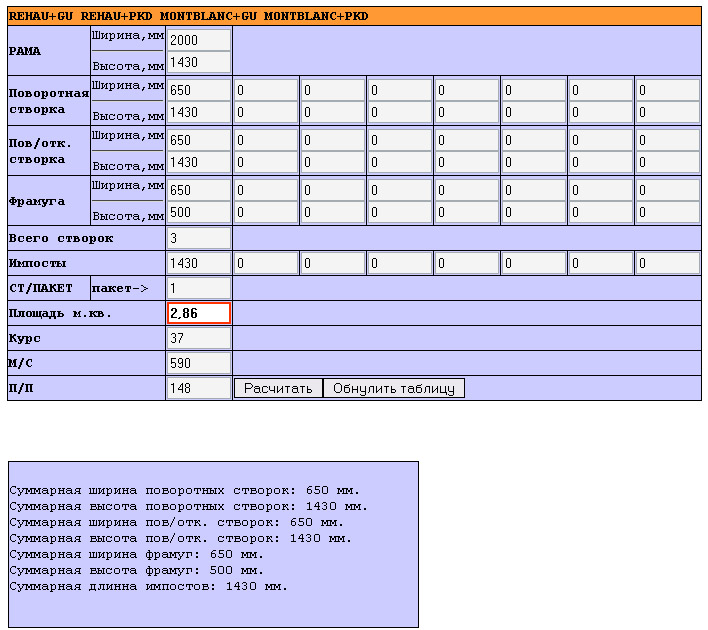Select the MONTBLANC+GU link in header

pyautogui.click(x=206, y=16)
